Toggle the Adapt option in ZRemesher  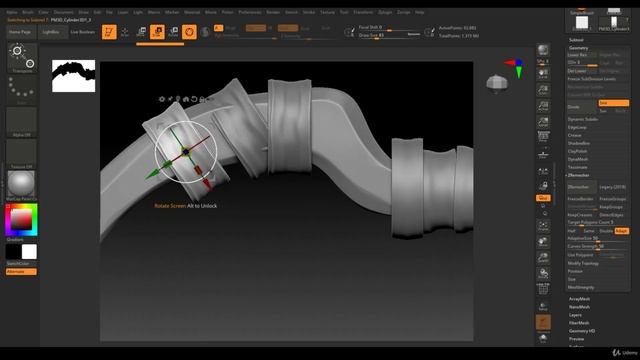pos(622,231)
